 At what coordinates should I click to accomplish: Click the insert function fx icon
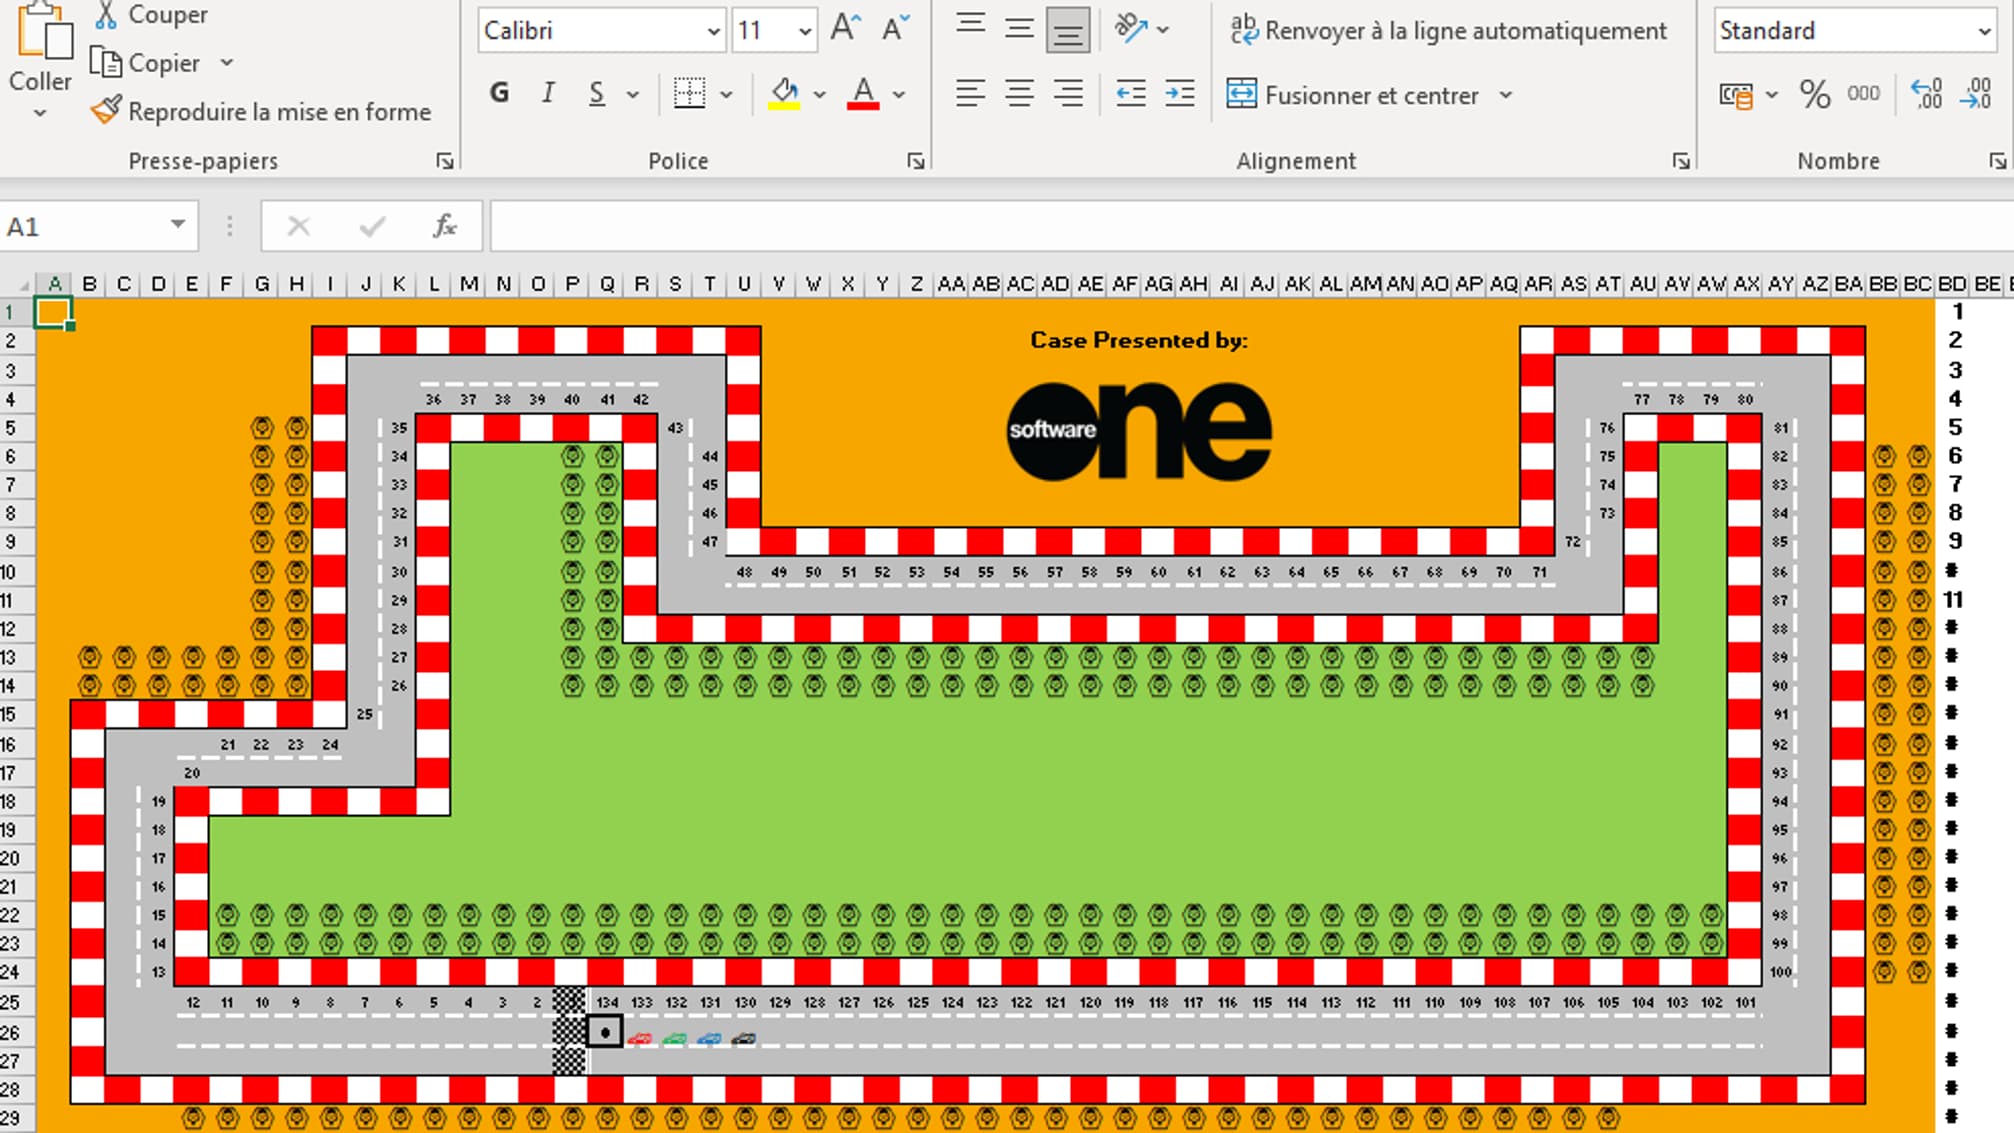[444, 227]
